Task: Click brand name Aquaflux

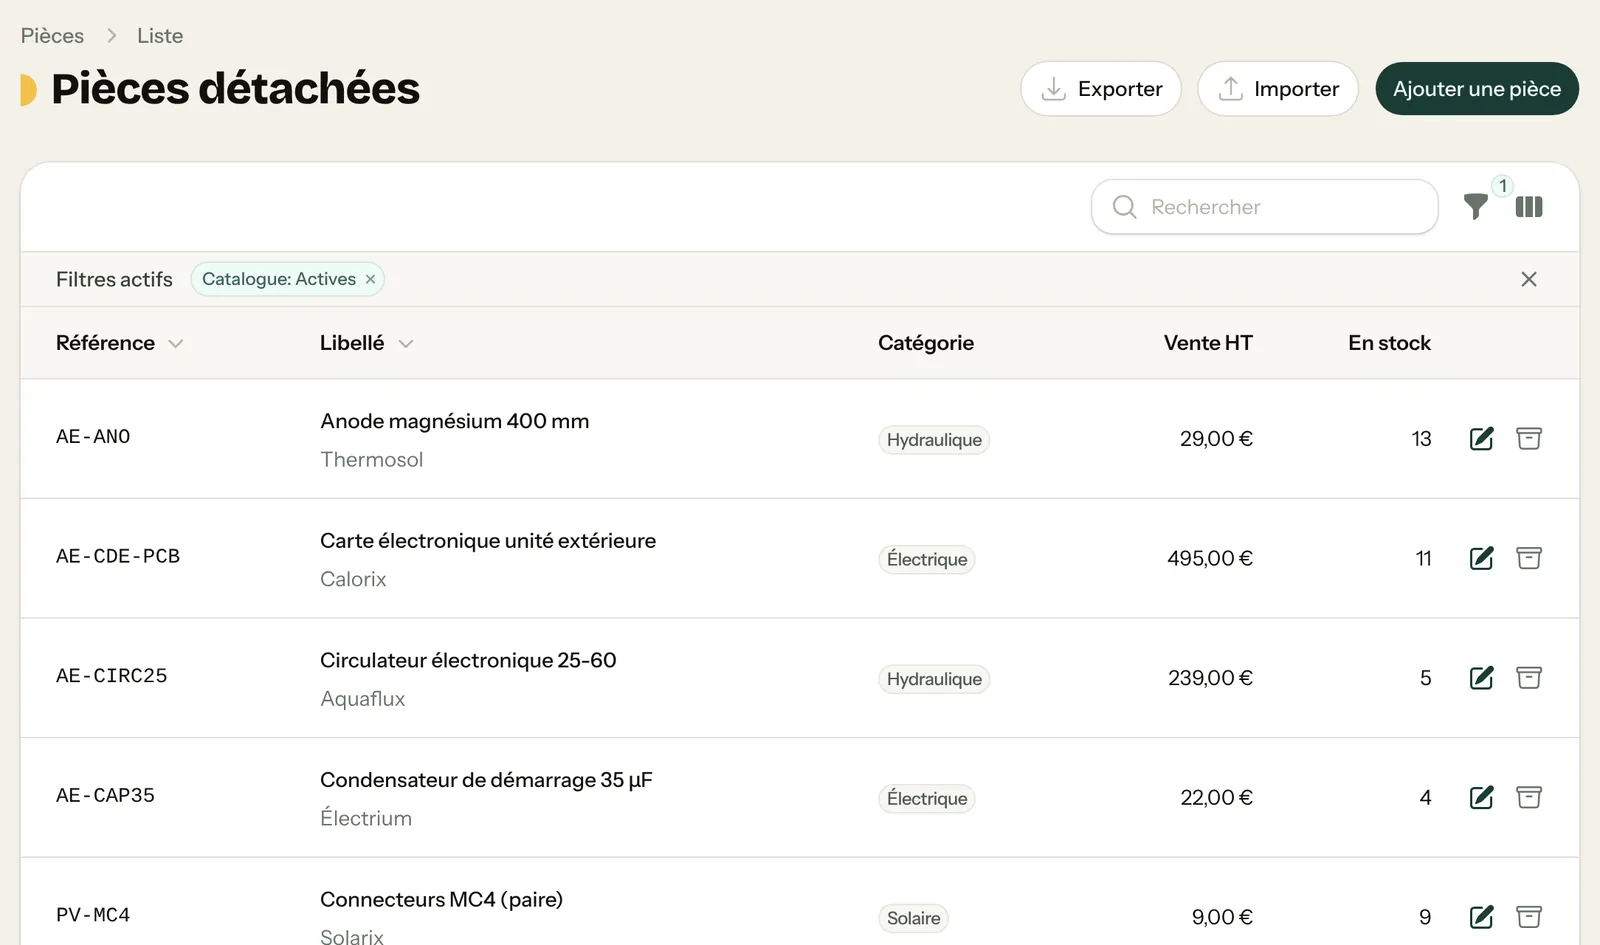Action: 363,699
